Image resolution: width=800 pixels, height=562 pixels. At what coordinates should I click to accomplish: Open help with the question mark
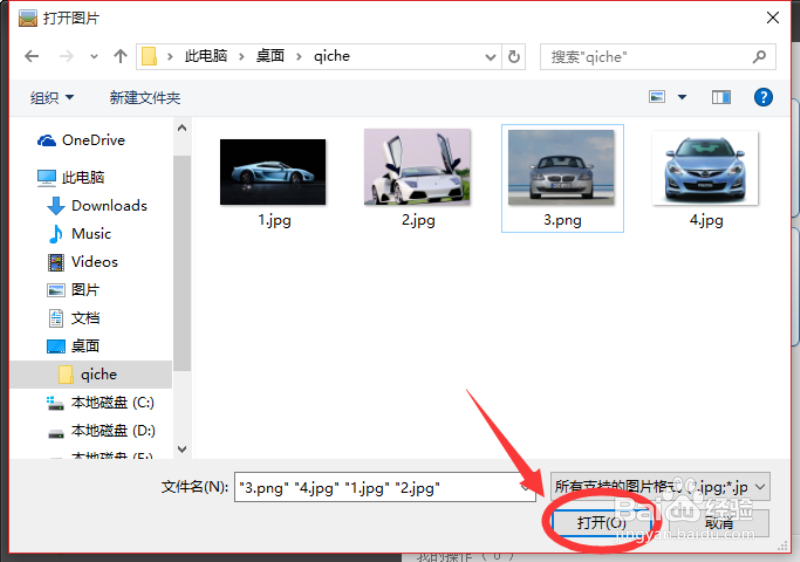(763, 97)
